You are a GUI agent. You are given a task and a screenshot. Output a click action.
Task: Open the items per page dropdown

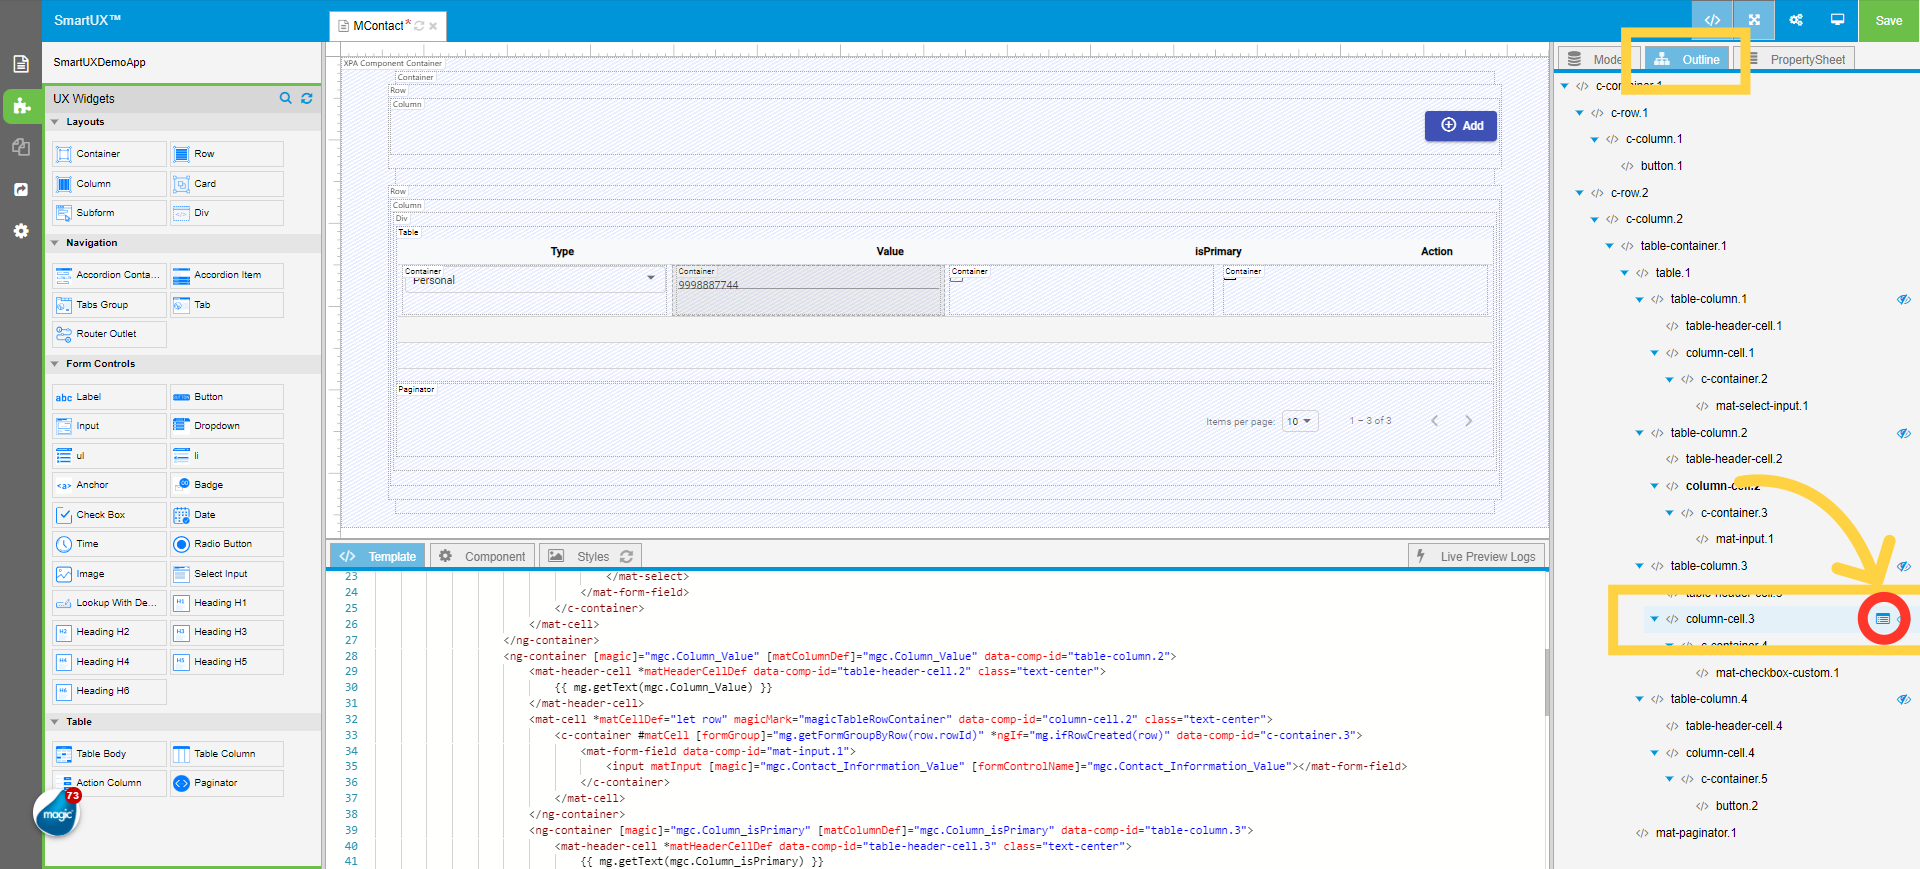tap(1300, 421)
